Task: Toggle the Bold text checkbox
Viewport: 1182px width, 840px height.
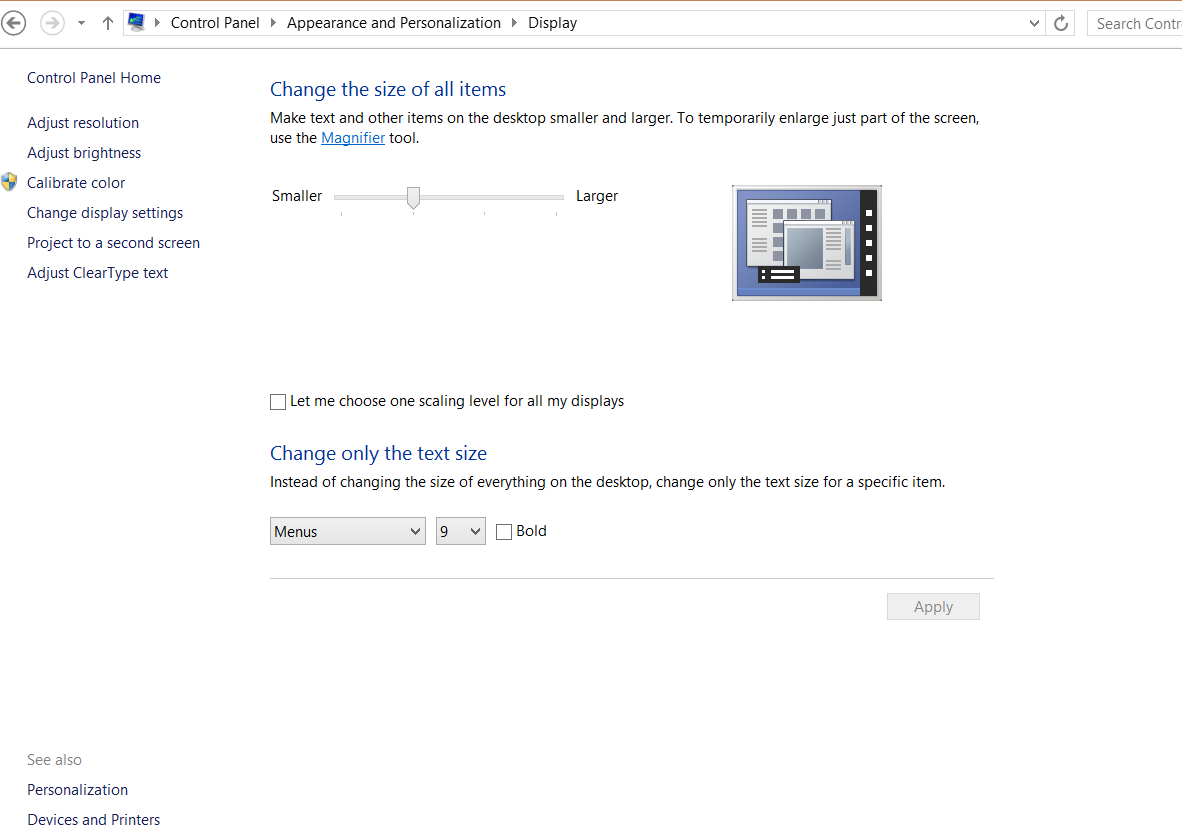Action: click(x=504, y=532)
